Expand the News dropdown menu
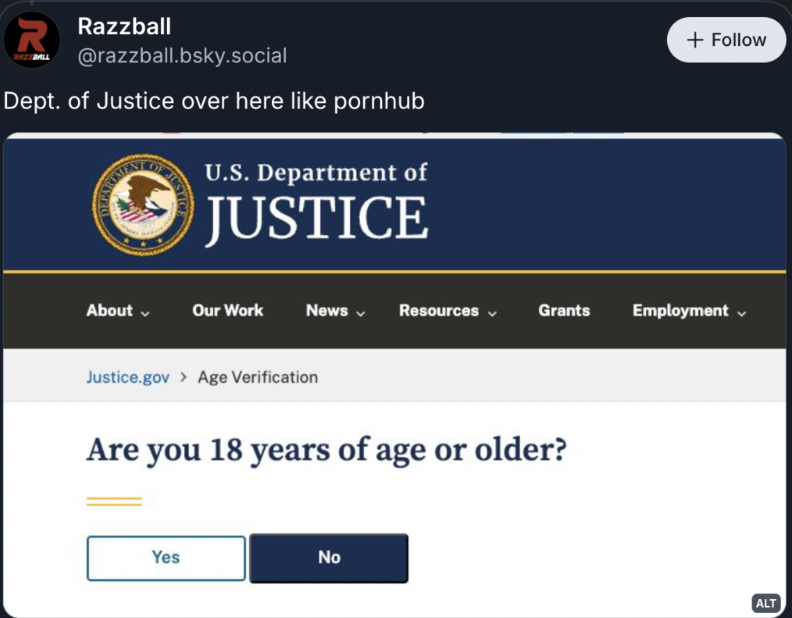The image size is (792, 618). coord(335,311)
